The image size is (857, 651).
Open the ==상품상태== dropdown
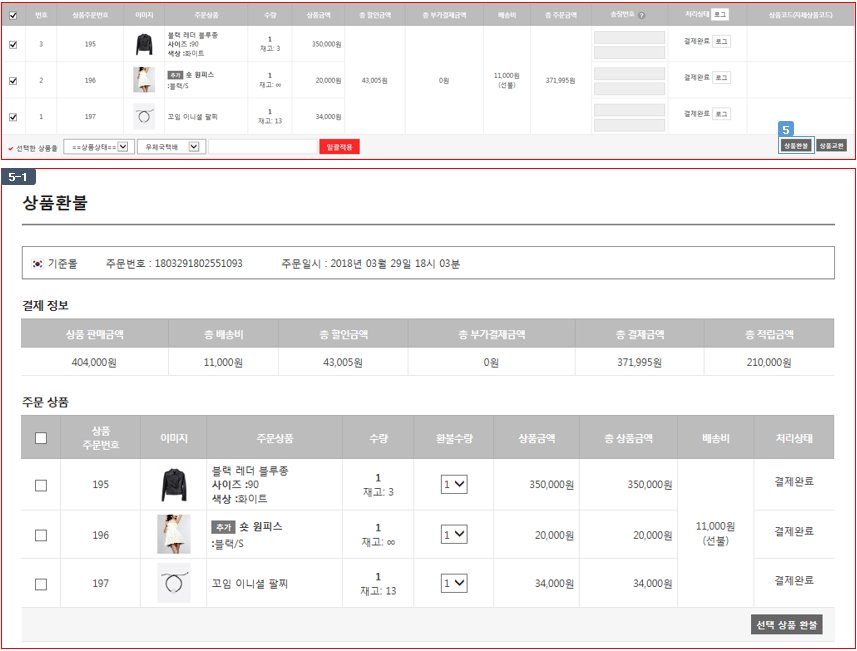coord(99,147)
